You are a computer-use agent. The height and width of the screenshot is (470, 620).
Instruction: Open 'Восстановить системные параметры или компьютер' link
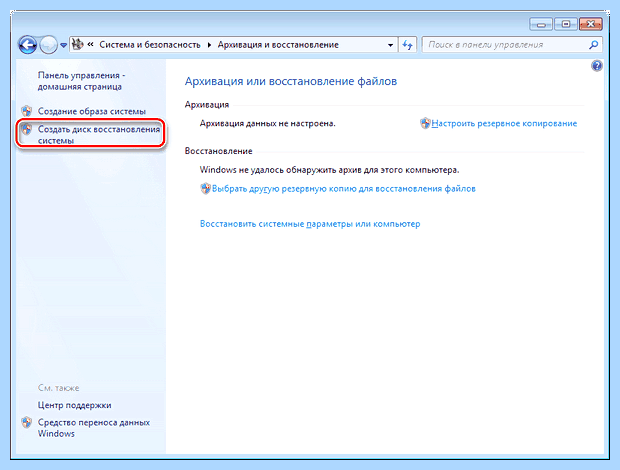pos(310,224)
